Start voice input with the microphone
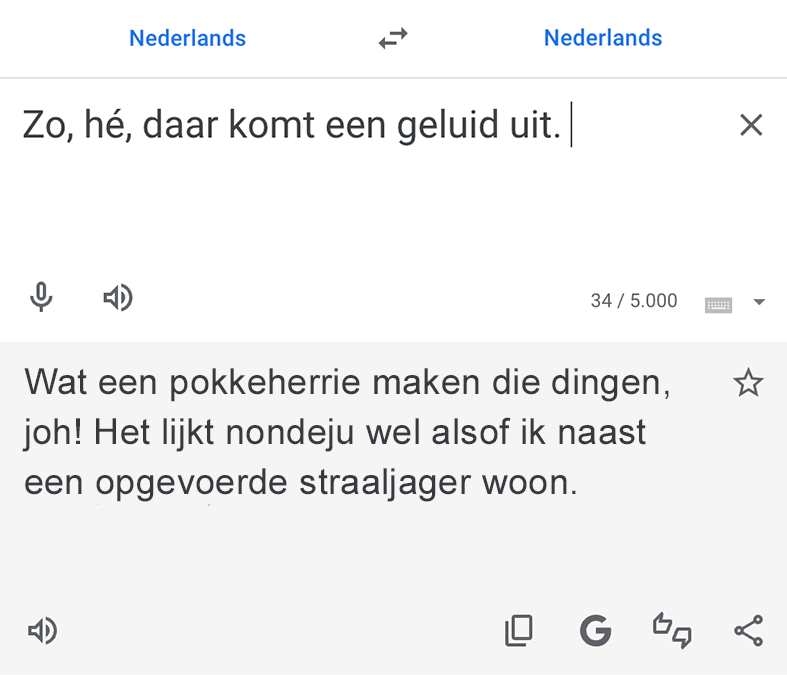 pos(41,297)
